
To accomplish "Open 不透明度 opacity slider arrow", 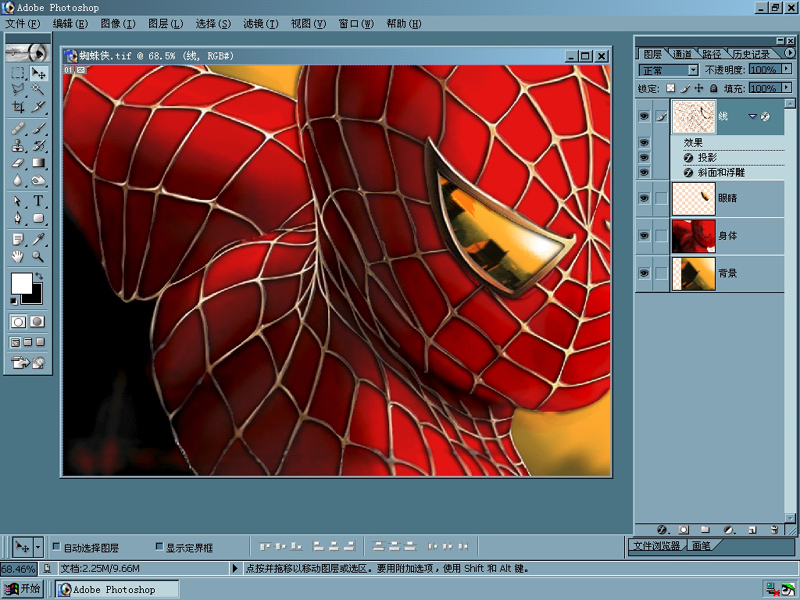I will coord(787,69).
